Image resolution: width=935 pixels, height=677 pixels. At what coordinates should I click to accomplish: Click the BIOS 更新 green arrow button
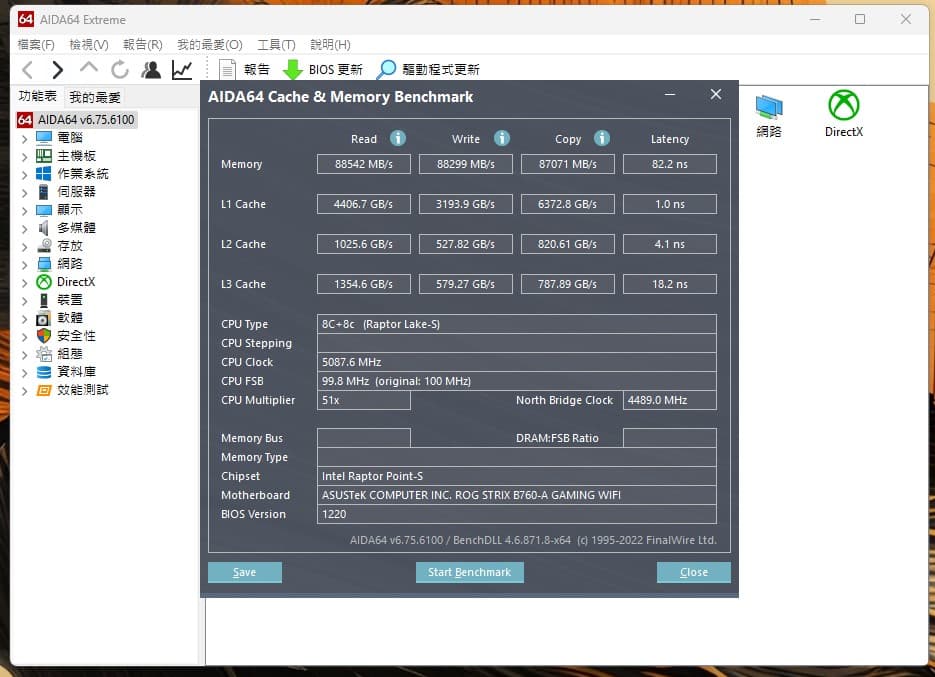click(323, 70)
